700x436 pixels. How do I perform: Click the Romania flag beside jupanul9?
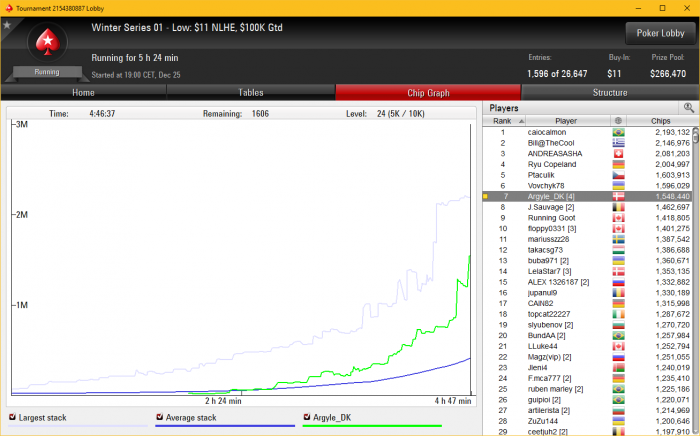(618, 293)
